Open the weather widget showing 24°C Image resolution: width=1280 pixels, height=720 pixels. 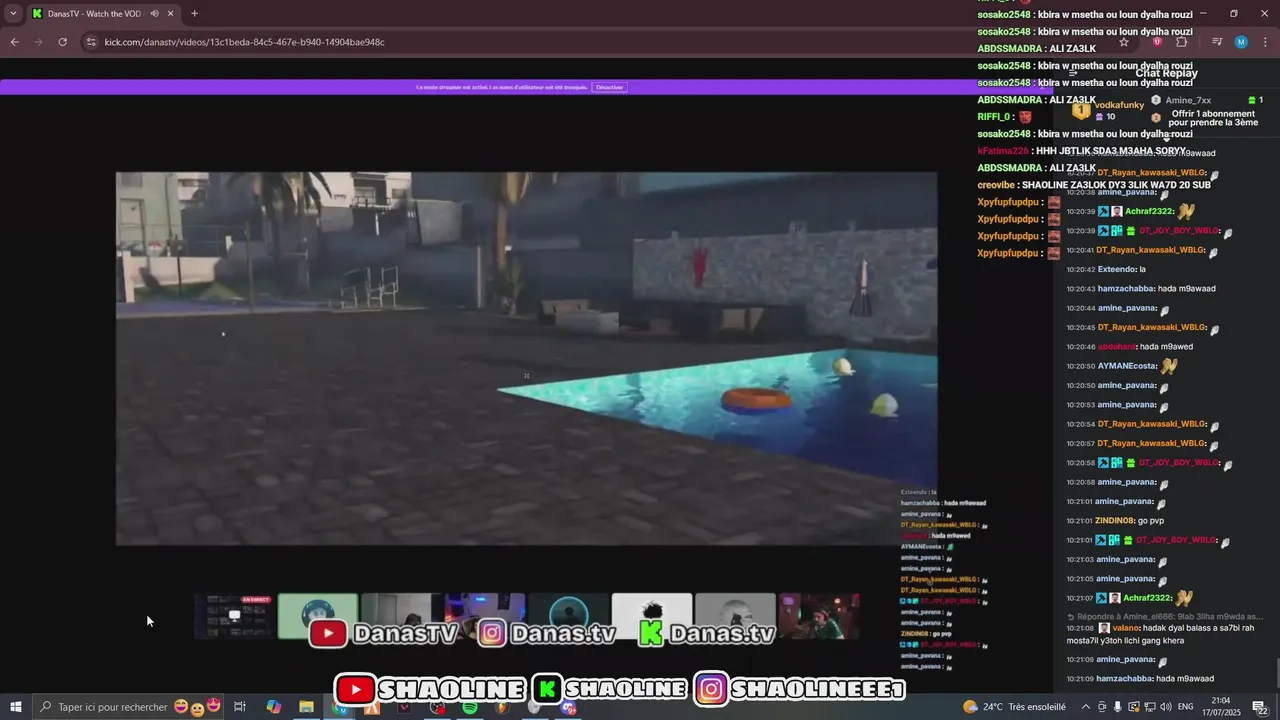click(1016, 707)
